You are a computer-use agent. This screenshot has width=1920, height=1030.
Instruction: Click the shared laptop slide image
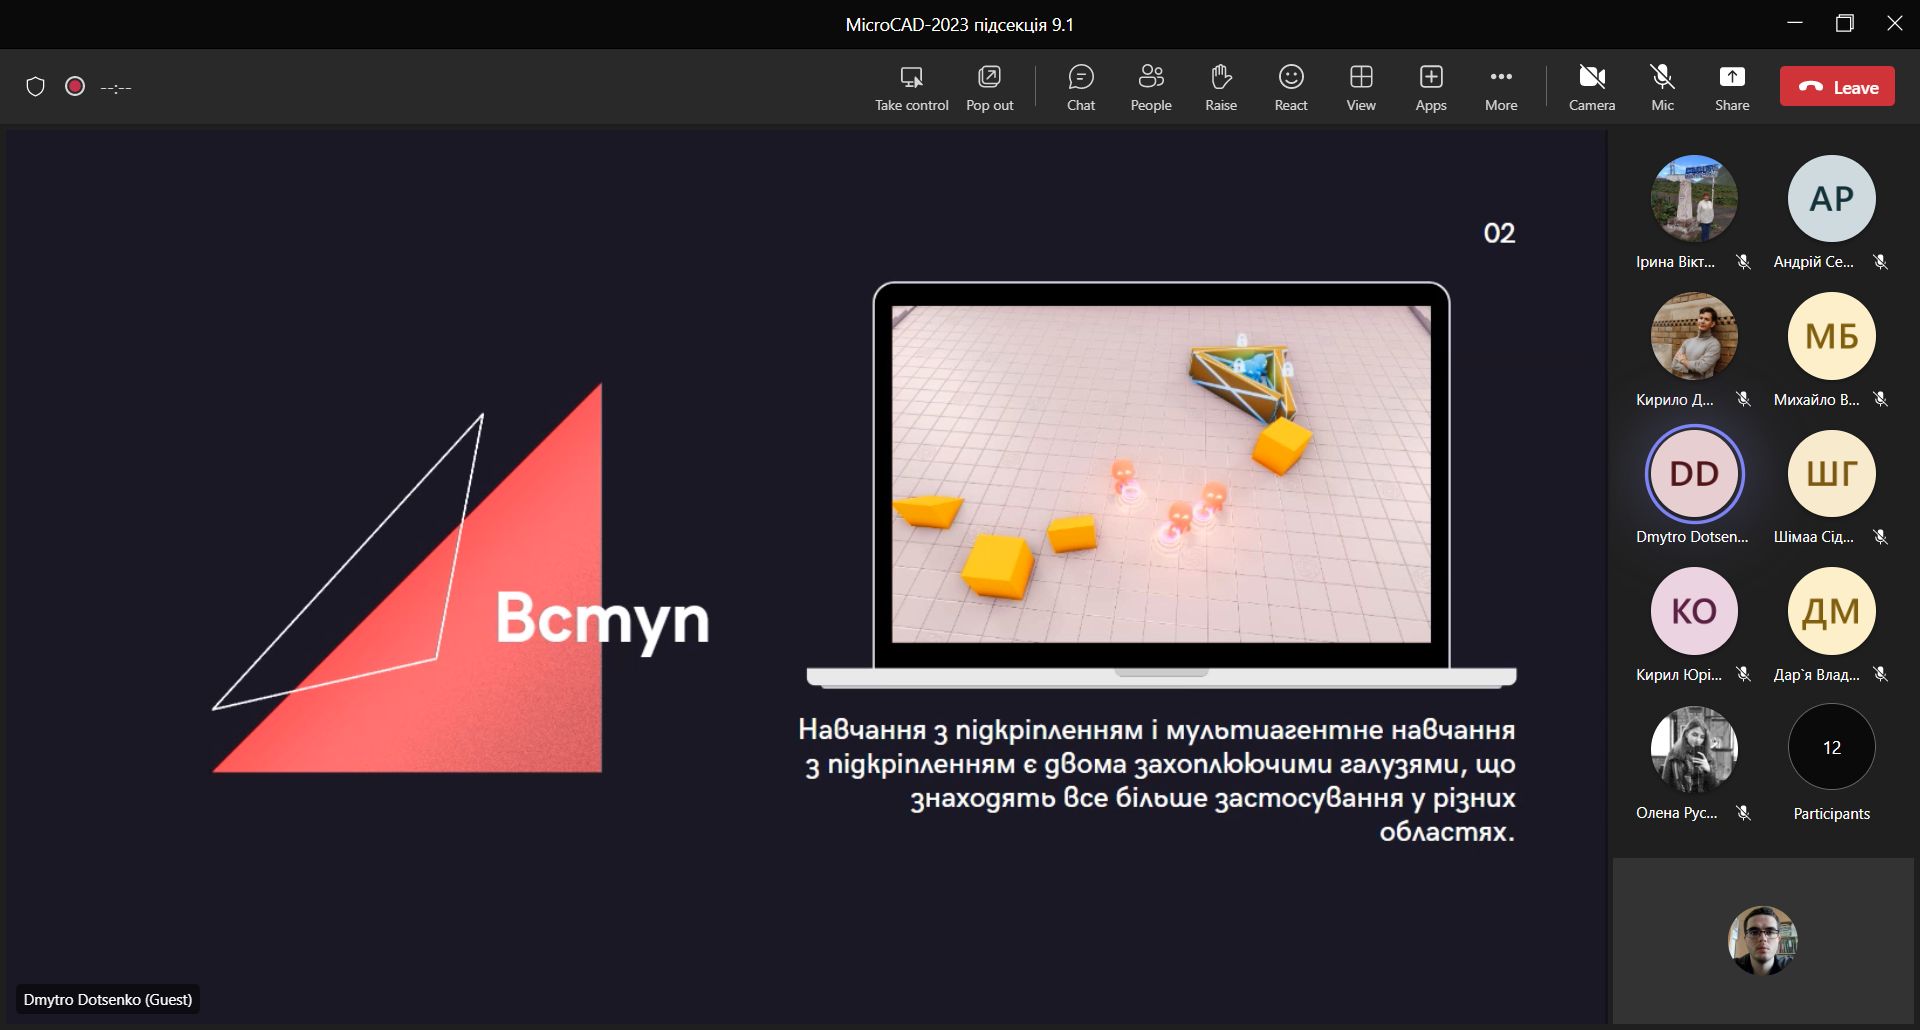point(1161,475)
